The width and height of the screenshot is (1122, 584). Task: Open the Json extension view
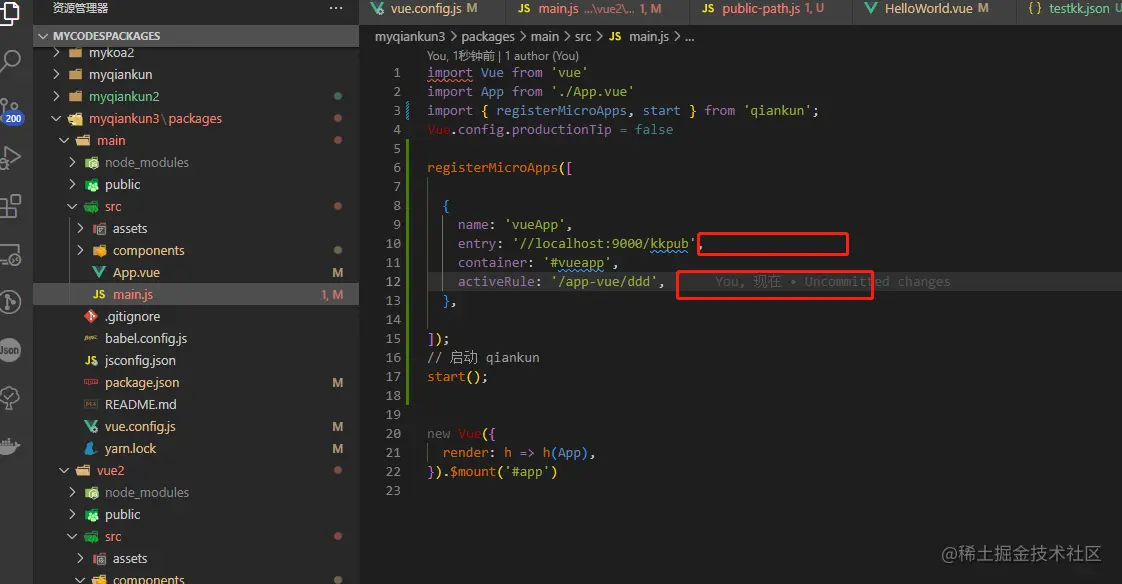(10, 350)
